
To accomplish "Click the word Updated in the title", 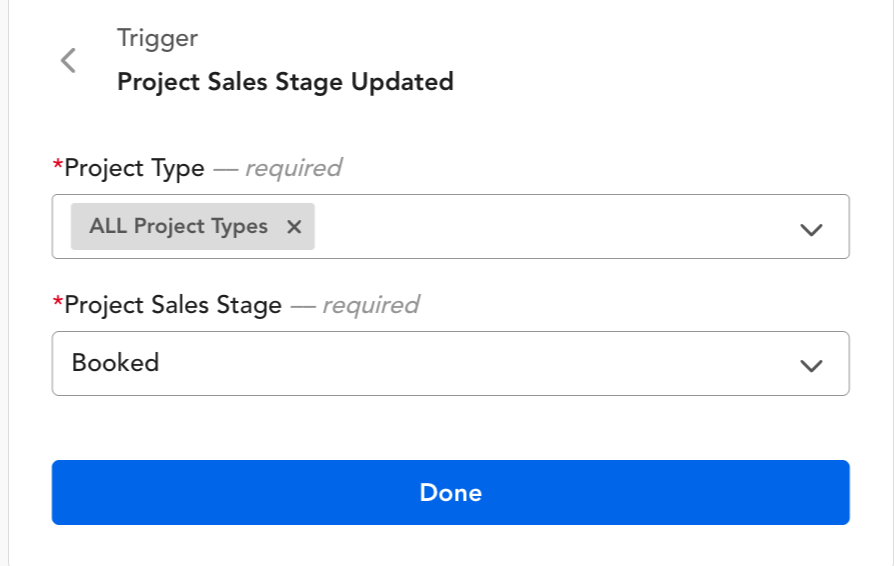I will [x=402, y=82].
